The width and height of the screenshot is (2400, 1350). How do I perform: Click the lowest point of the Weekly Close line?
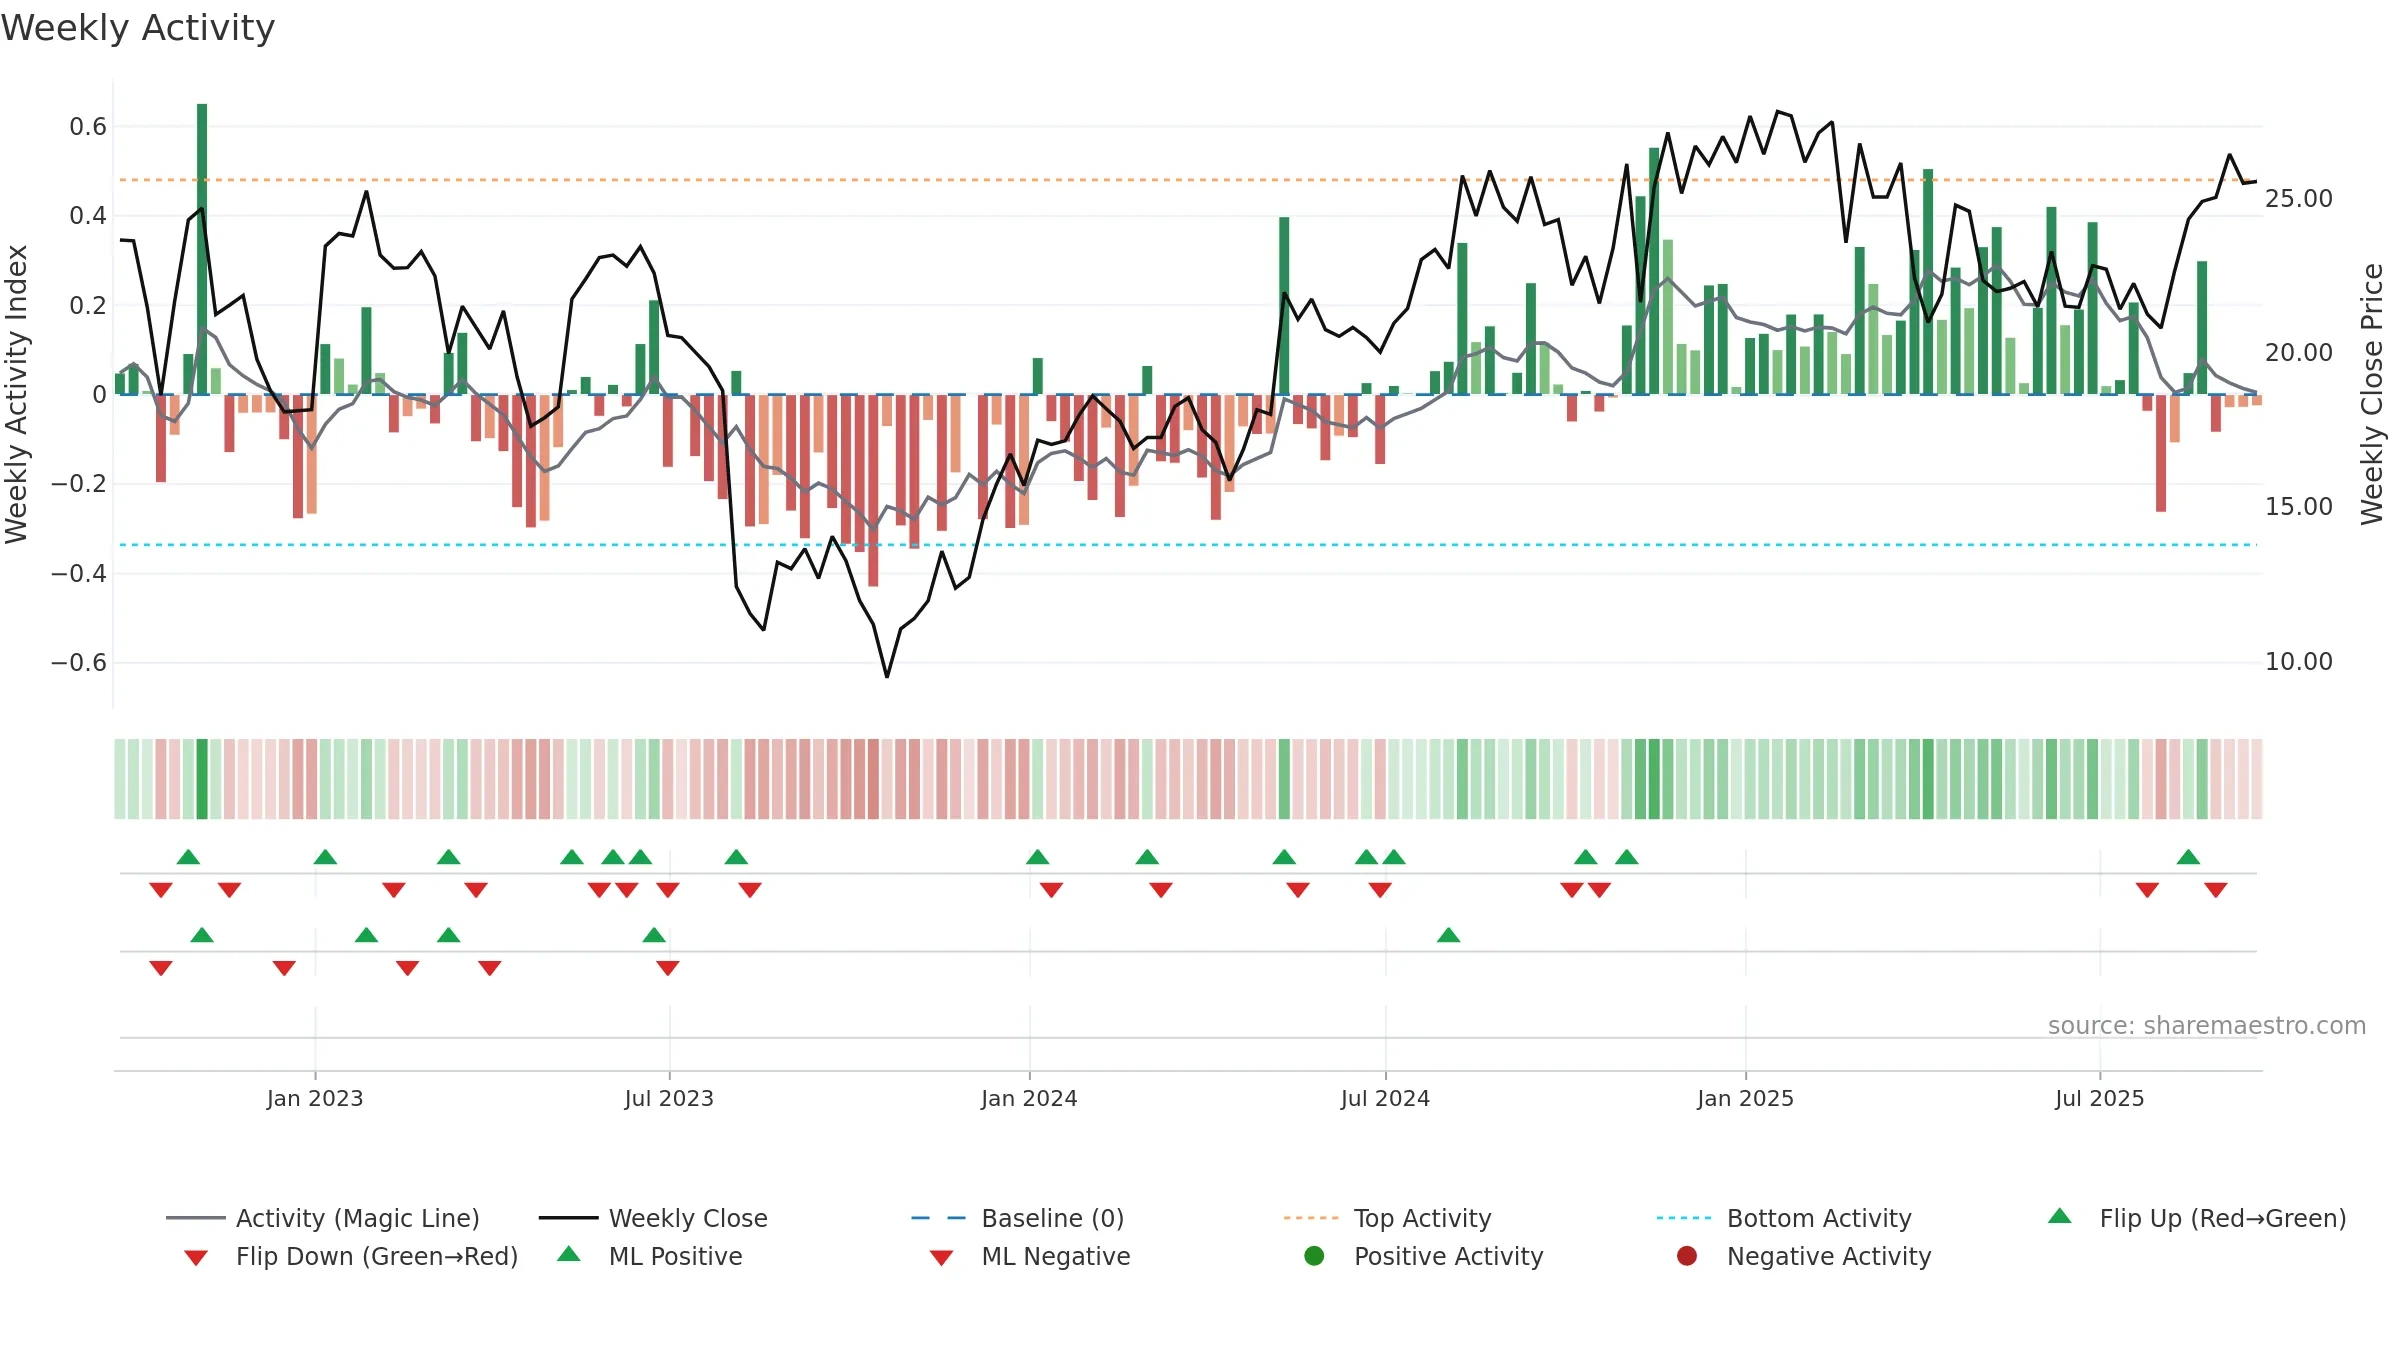tap(887, 676)
